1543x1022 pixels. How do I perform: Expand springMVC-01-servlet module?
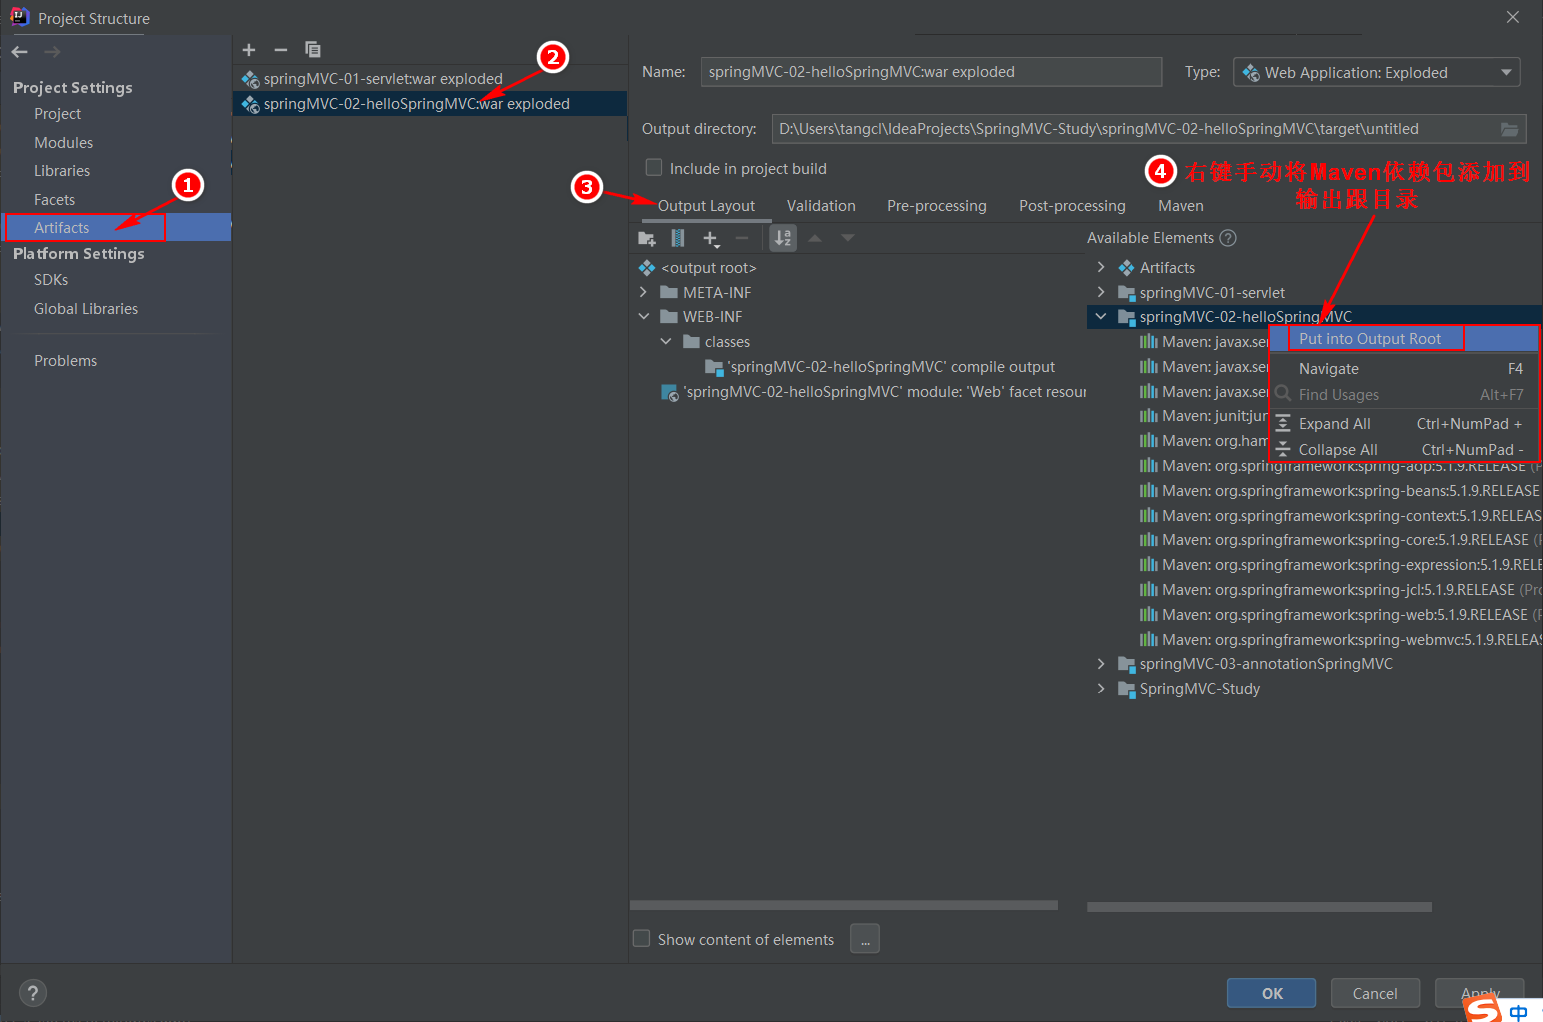tap(1101, 293)
